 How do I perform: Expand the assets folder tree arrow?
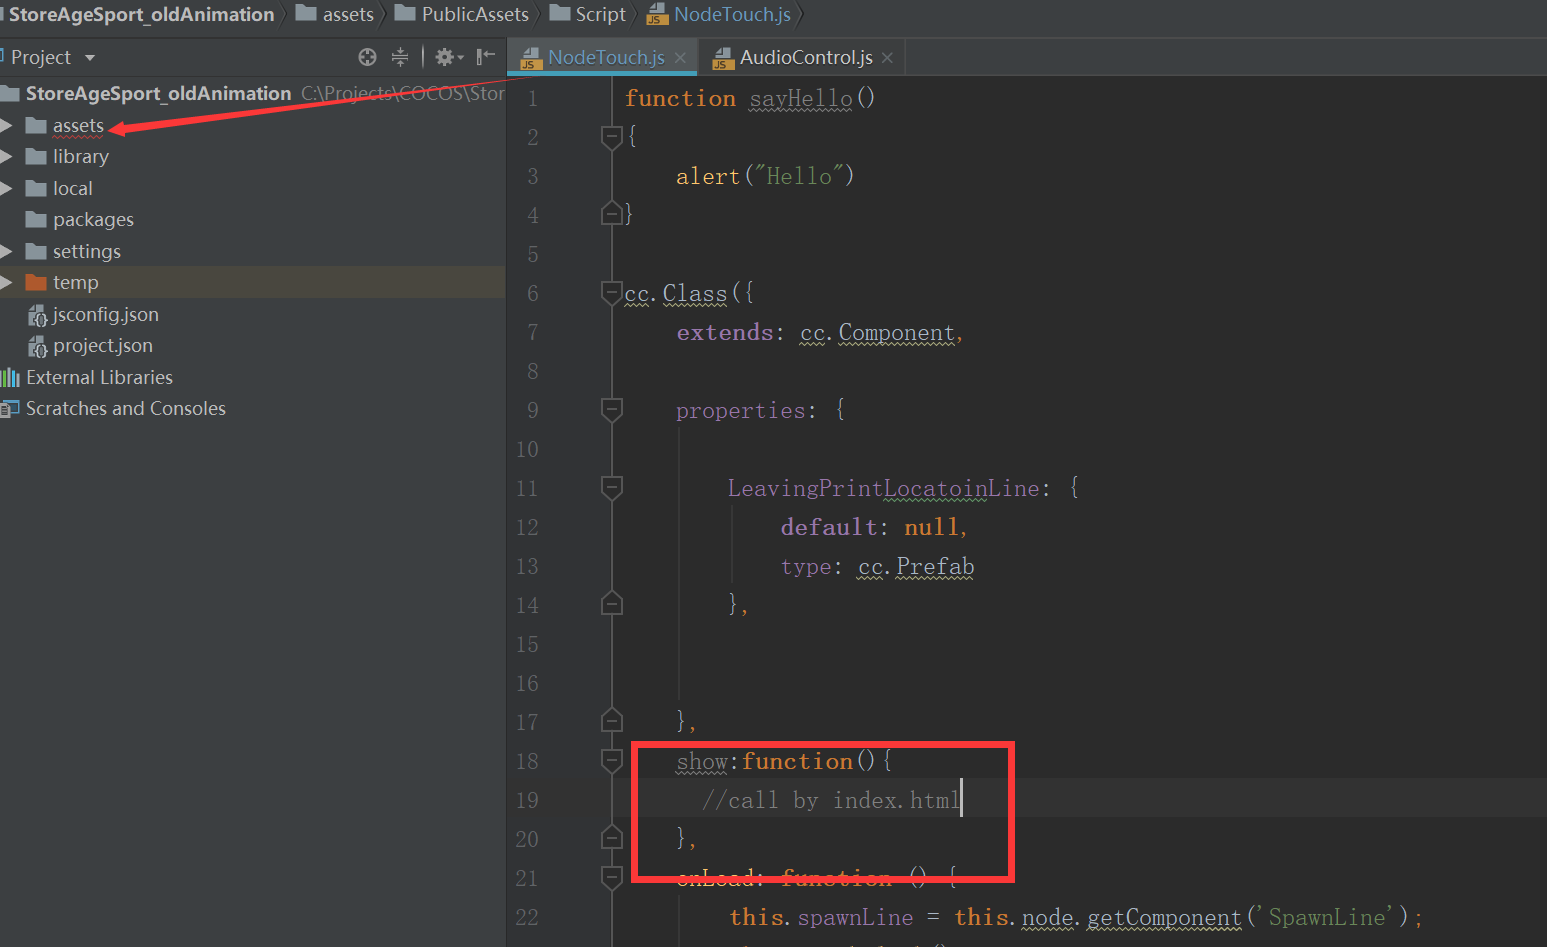click(x=7, y=125)
